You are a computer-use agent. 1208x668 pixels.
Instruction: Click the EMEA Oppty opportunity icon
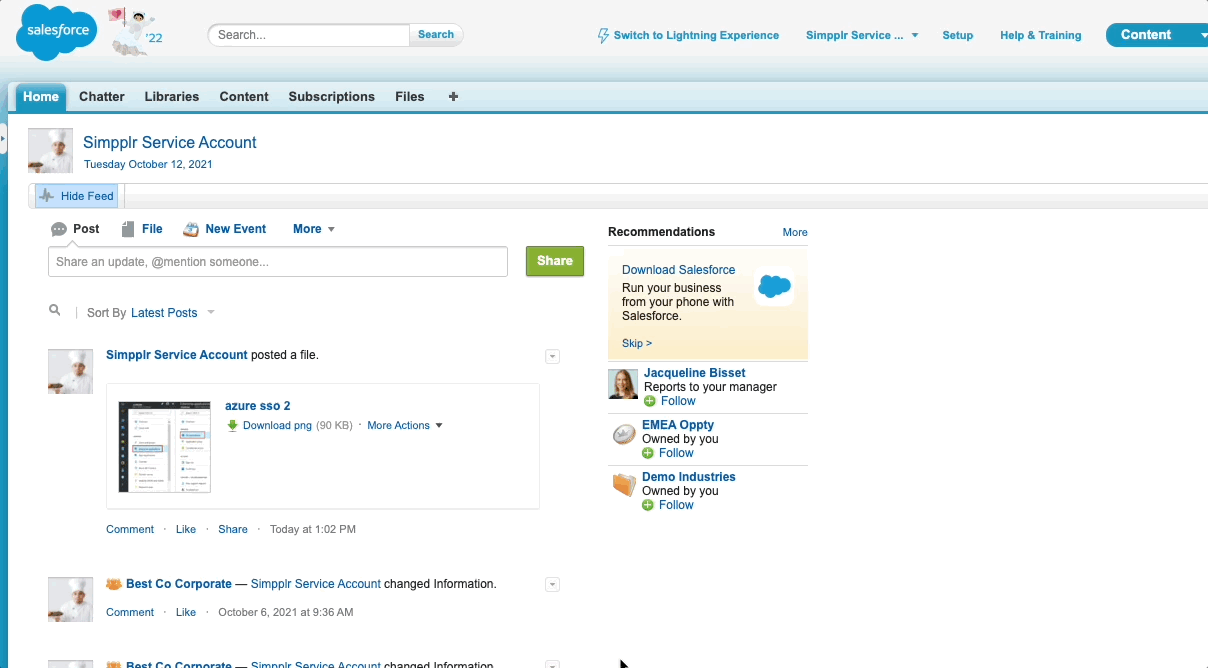point(624,434)
